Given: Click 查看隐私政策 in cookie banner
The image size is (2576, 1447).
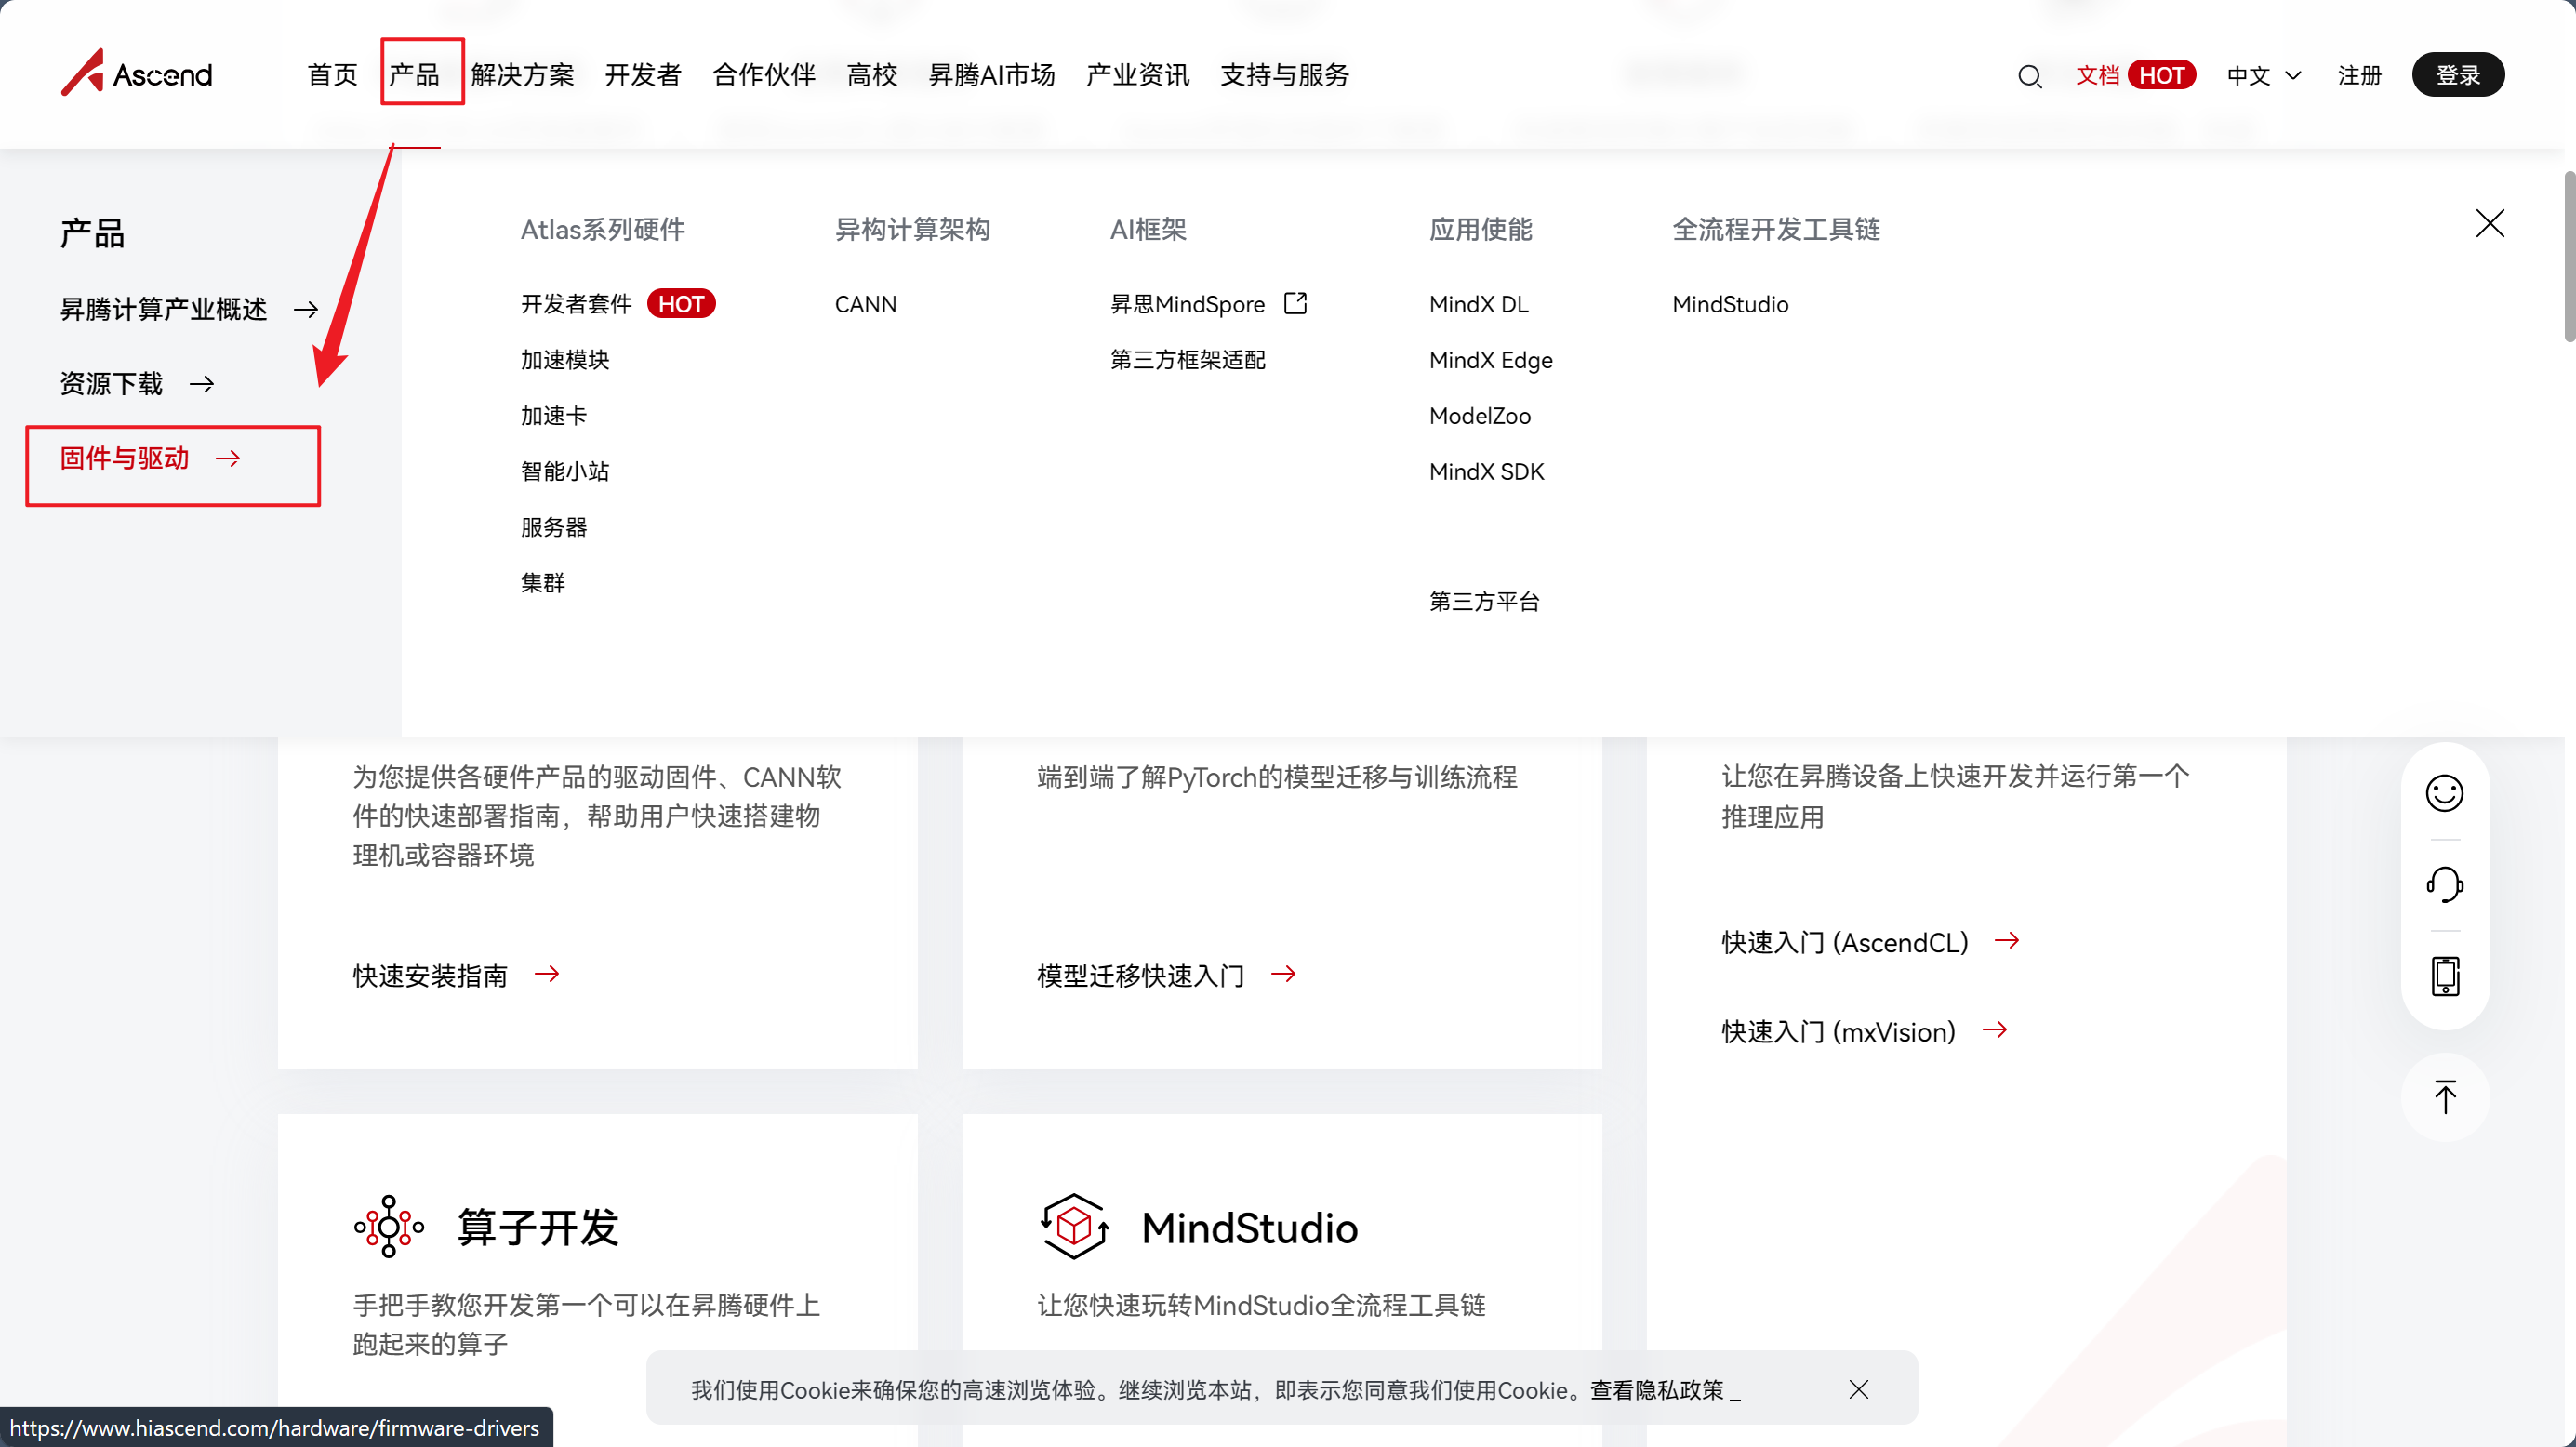Looking at the screenshot, I should point(1657,1390).
